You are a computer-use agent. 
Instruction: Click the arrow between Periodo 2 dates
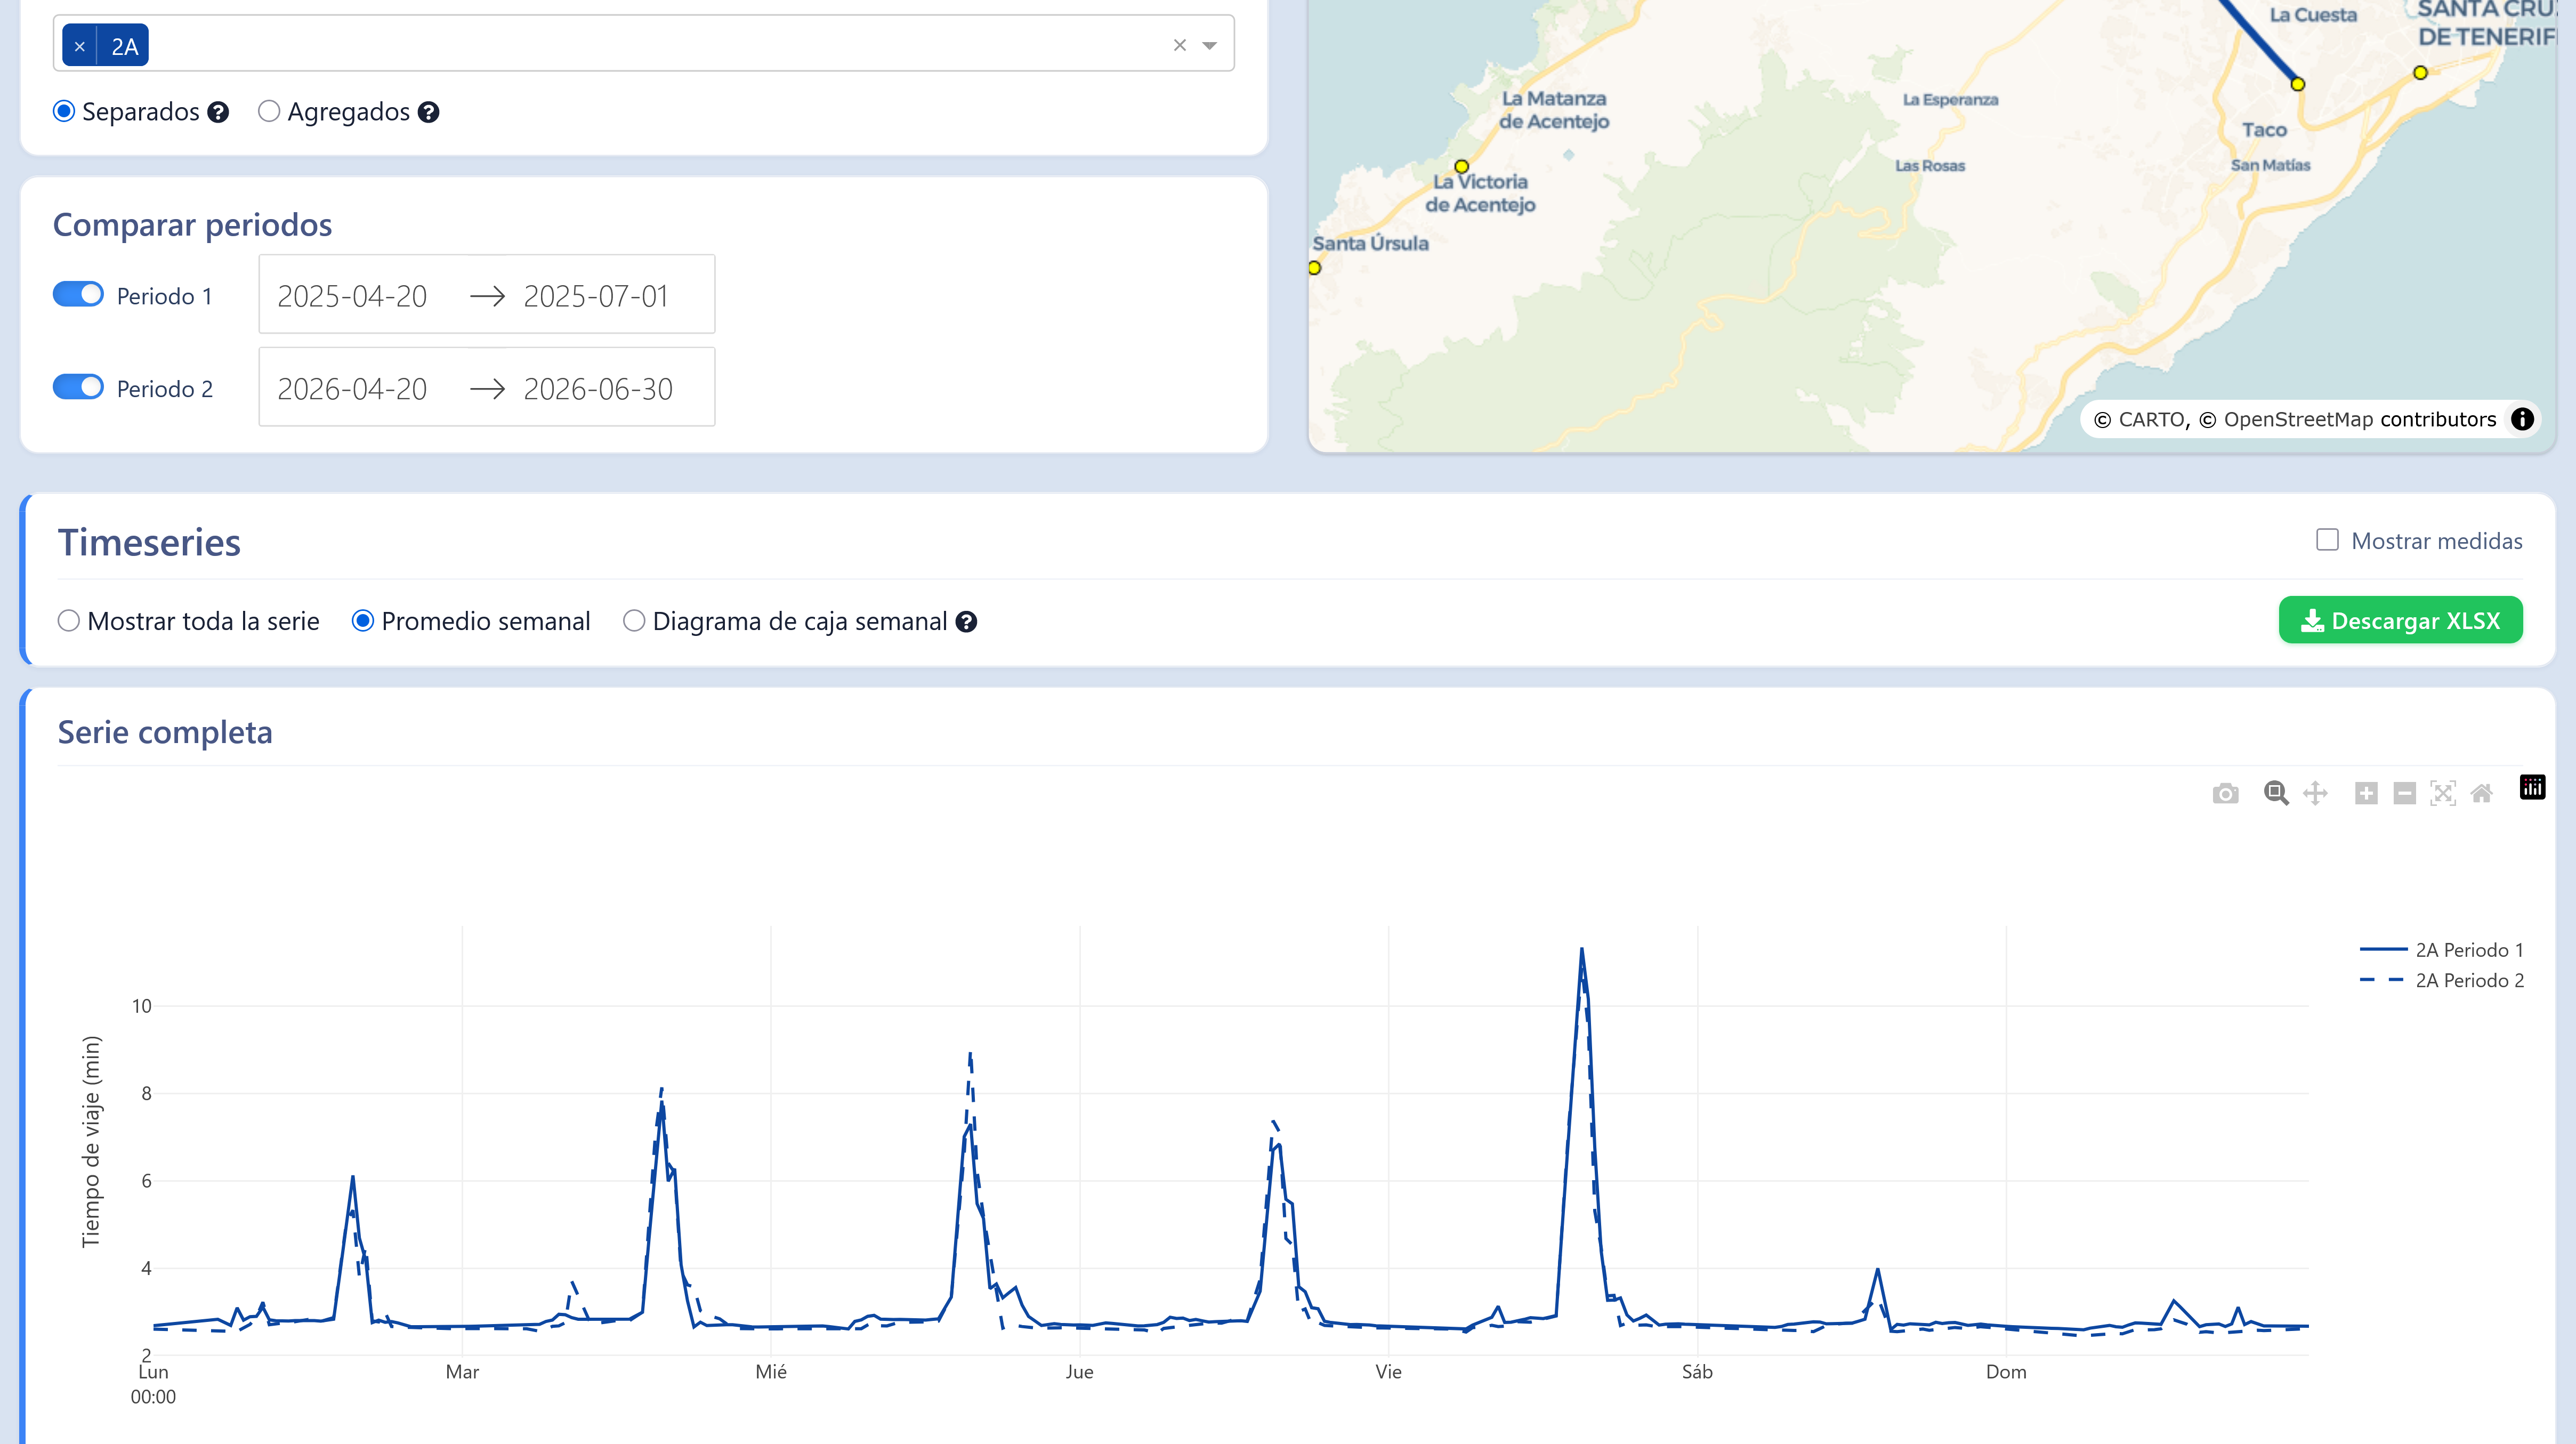487,389
